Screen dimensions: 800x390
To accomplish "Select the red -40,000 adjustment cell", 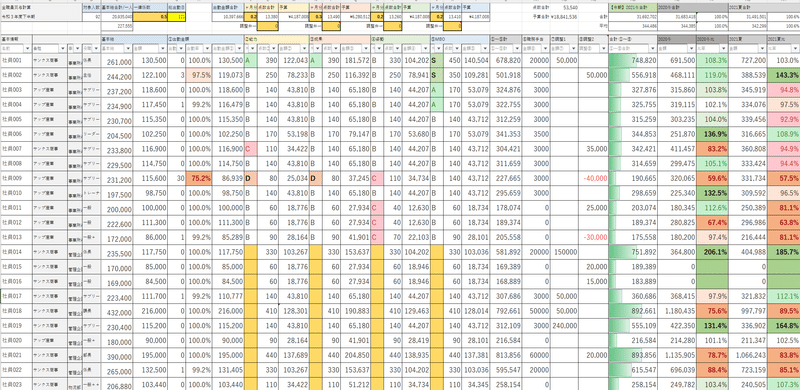I will (x=593, y=179).
